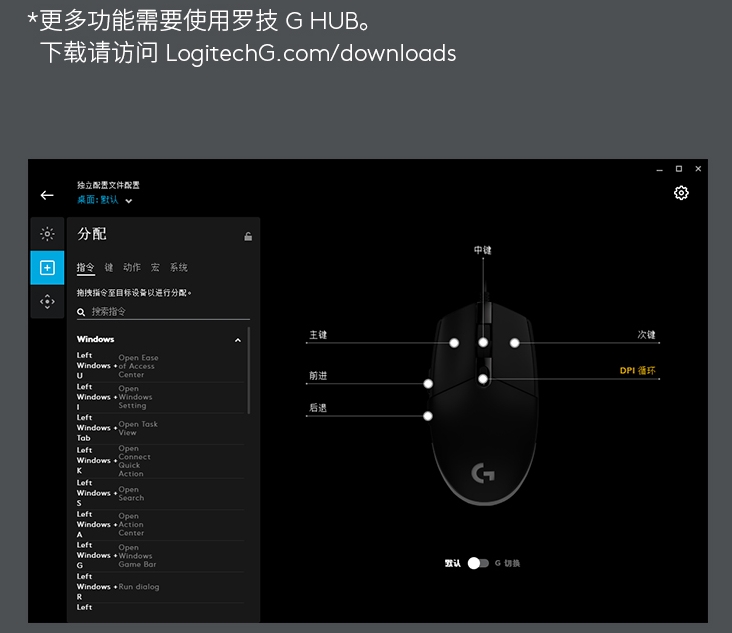732x633 pixels.
Task: Select Open Windows Game Bar command
Action: coord(160,556)
